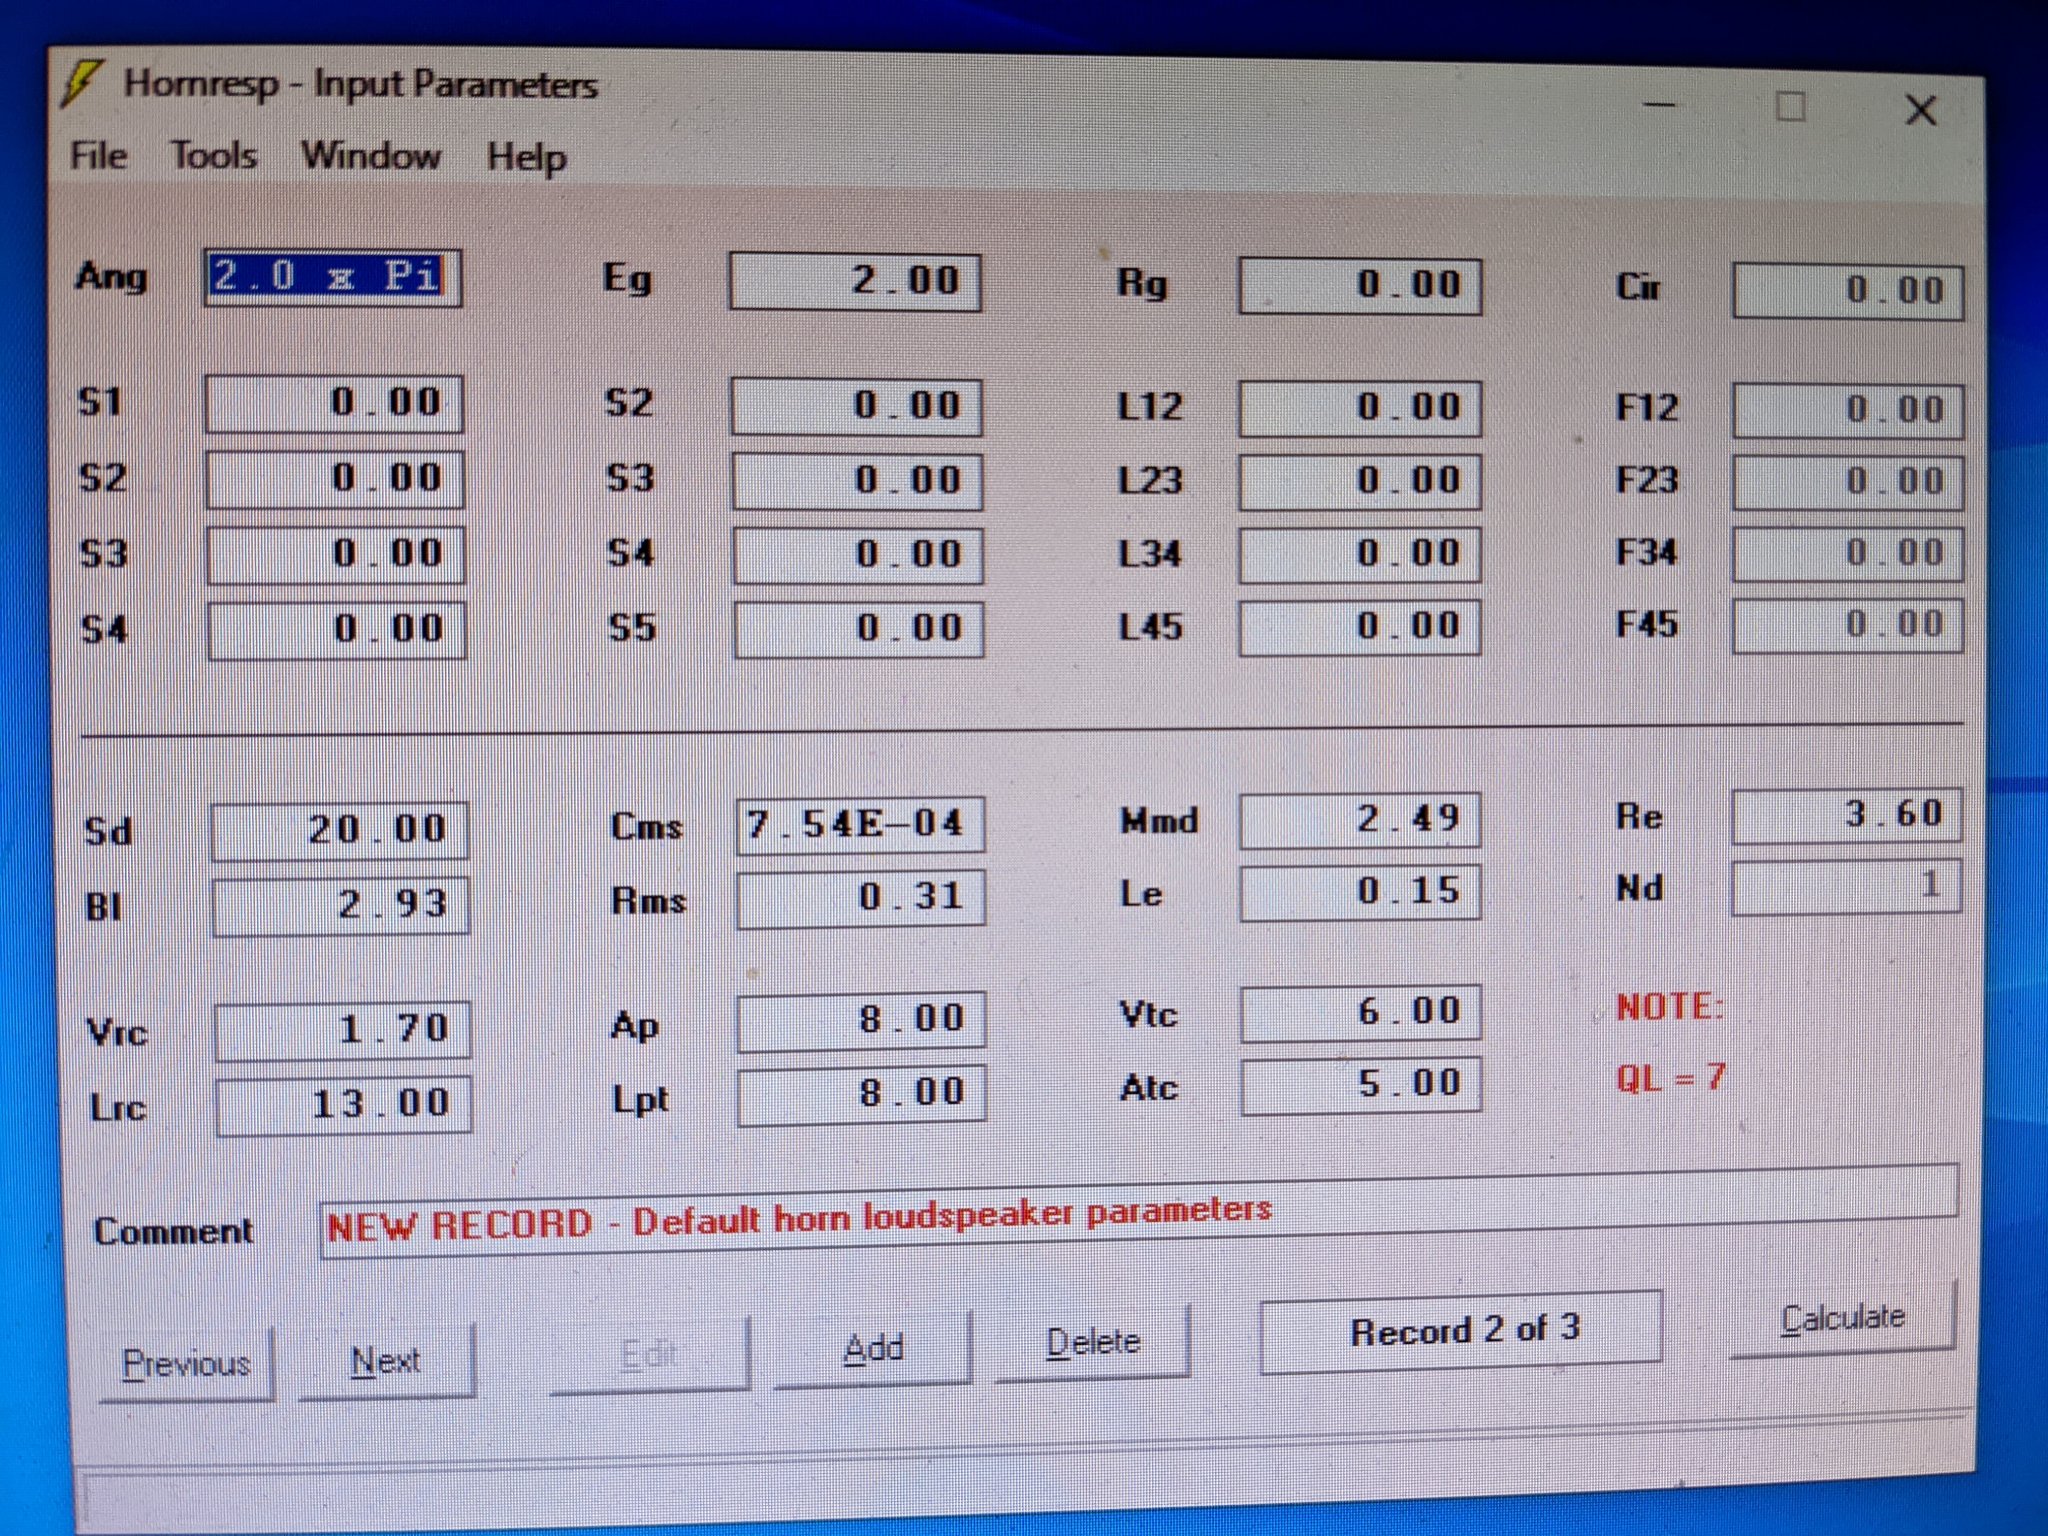Click the F23 input field

coord(1848,483)
